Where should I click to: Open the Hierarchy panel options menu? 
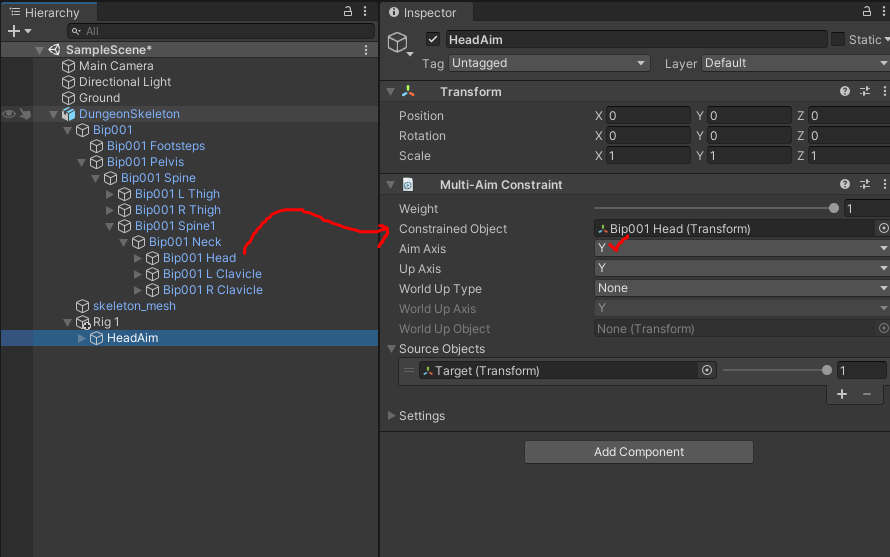365,11
